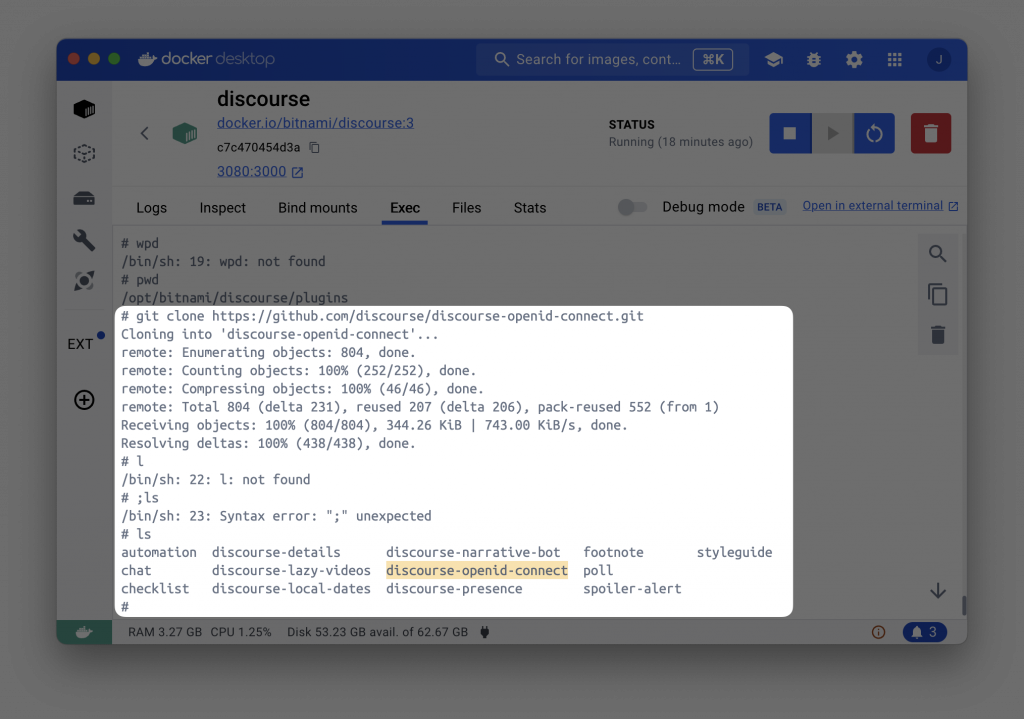Open the Settings gear icon
The height and width of the screenshot is (719, 1024).
pos(854,59)
